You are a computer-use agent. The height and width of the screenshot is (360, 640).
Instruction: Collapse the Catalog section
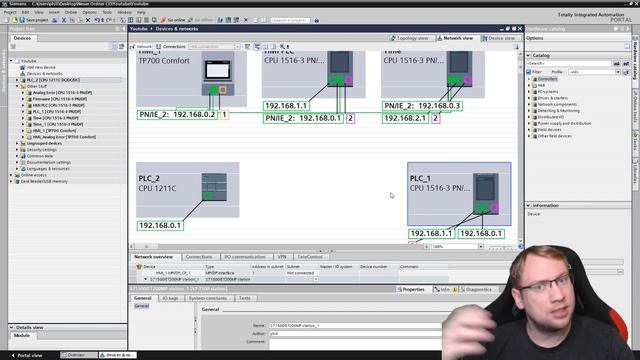click(x=529, y=55)
